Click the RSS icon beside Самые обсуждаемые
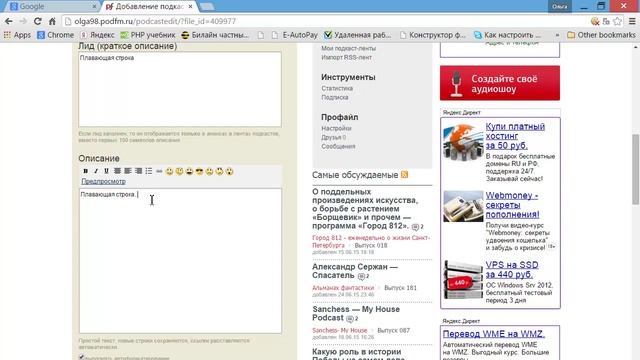640x360 pixels. coord(404,175)
